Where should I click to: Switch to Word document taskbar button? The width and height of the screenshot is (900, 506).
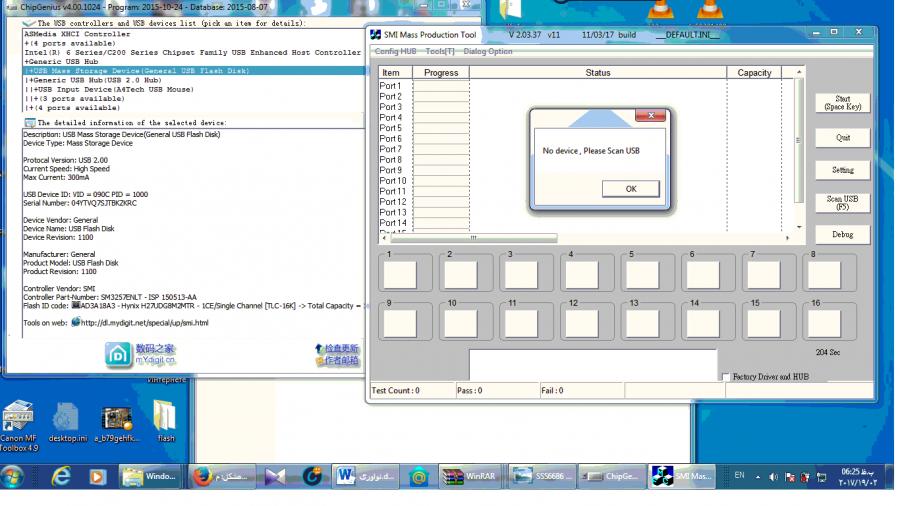pos(366,476)
